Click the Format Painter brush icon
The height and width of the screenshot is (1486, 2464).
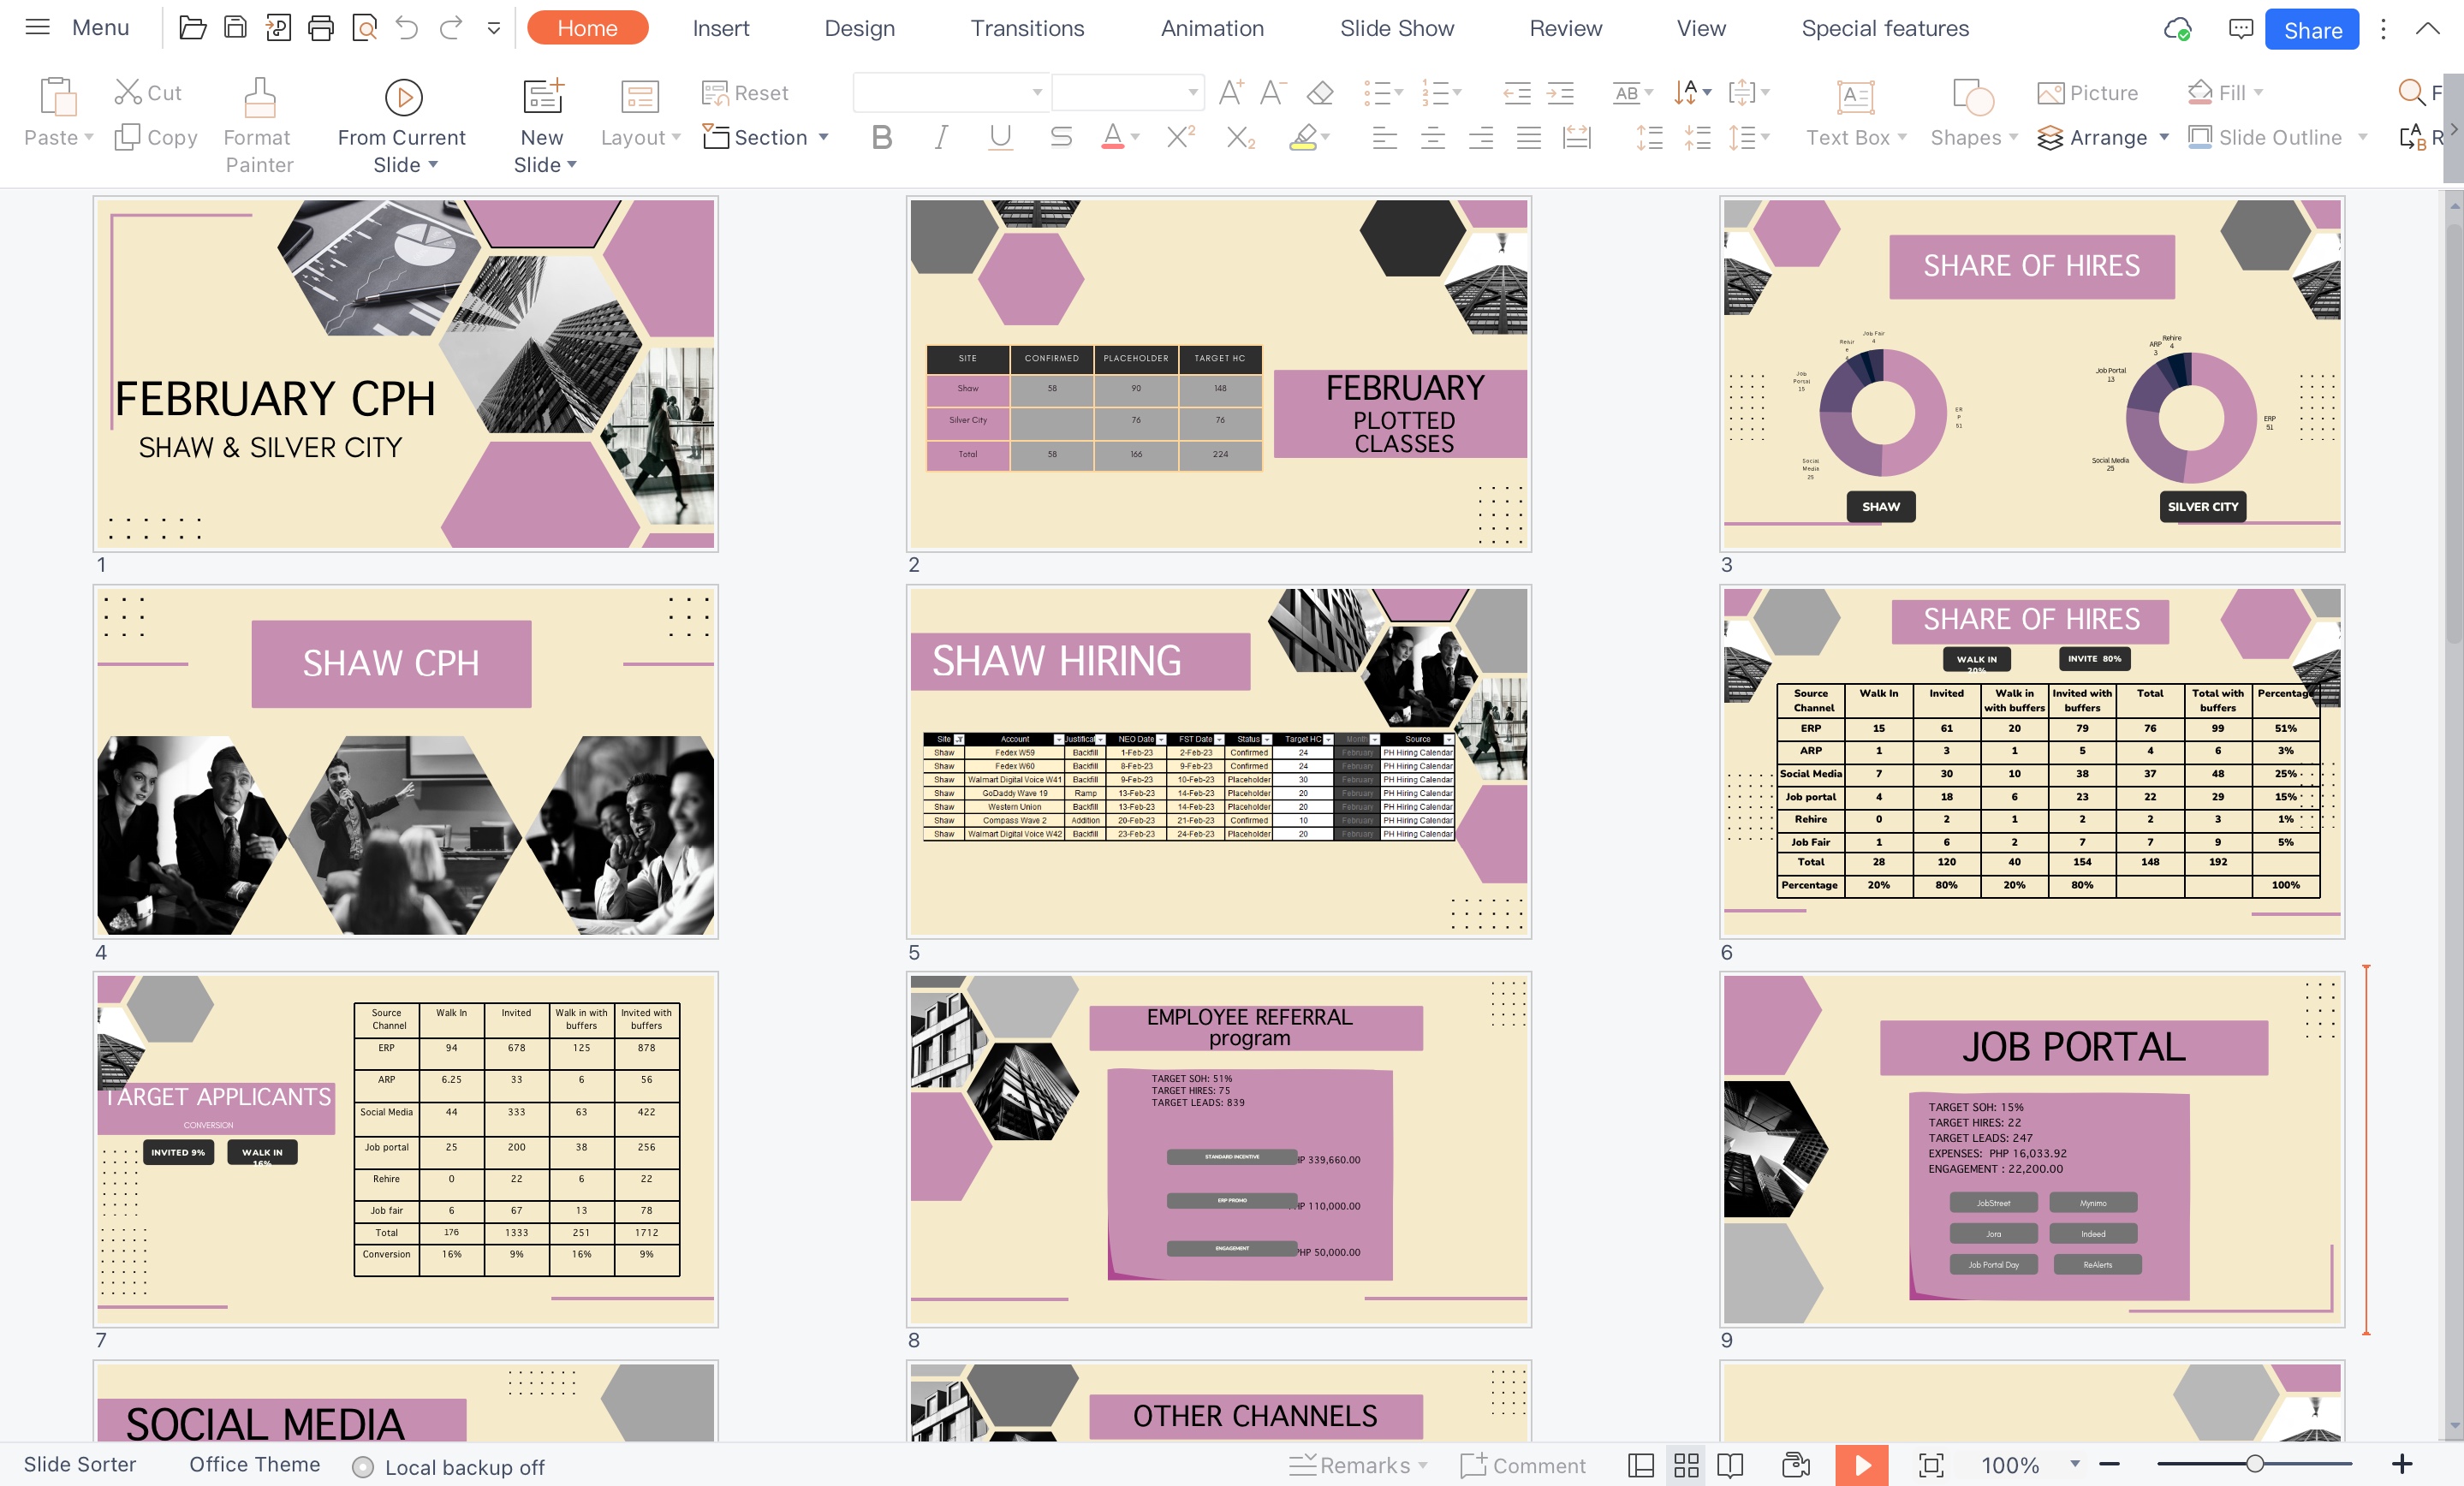click(x=259, y=97)
